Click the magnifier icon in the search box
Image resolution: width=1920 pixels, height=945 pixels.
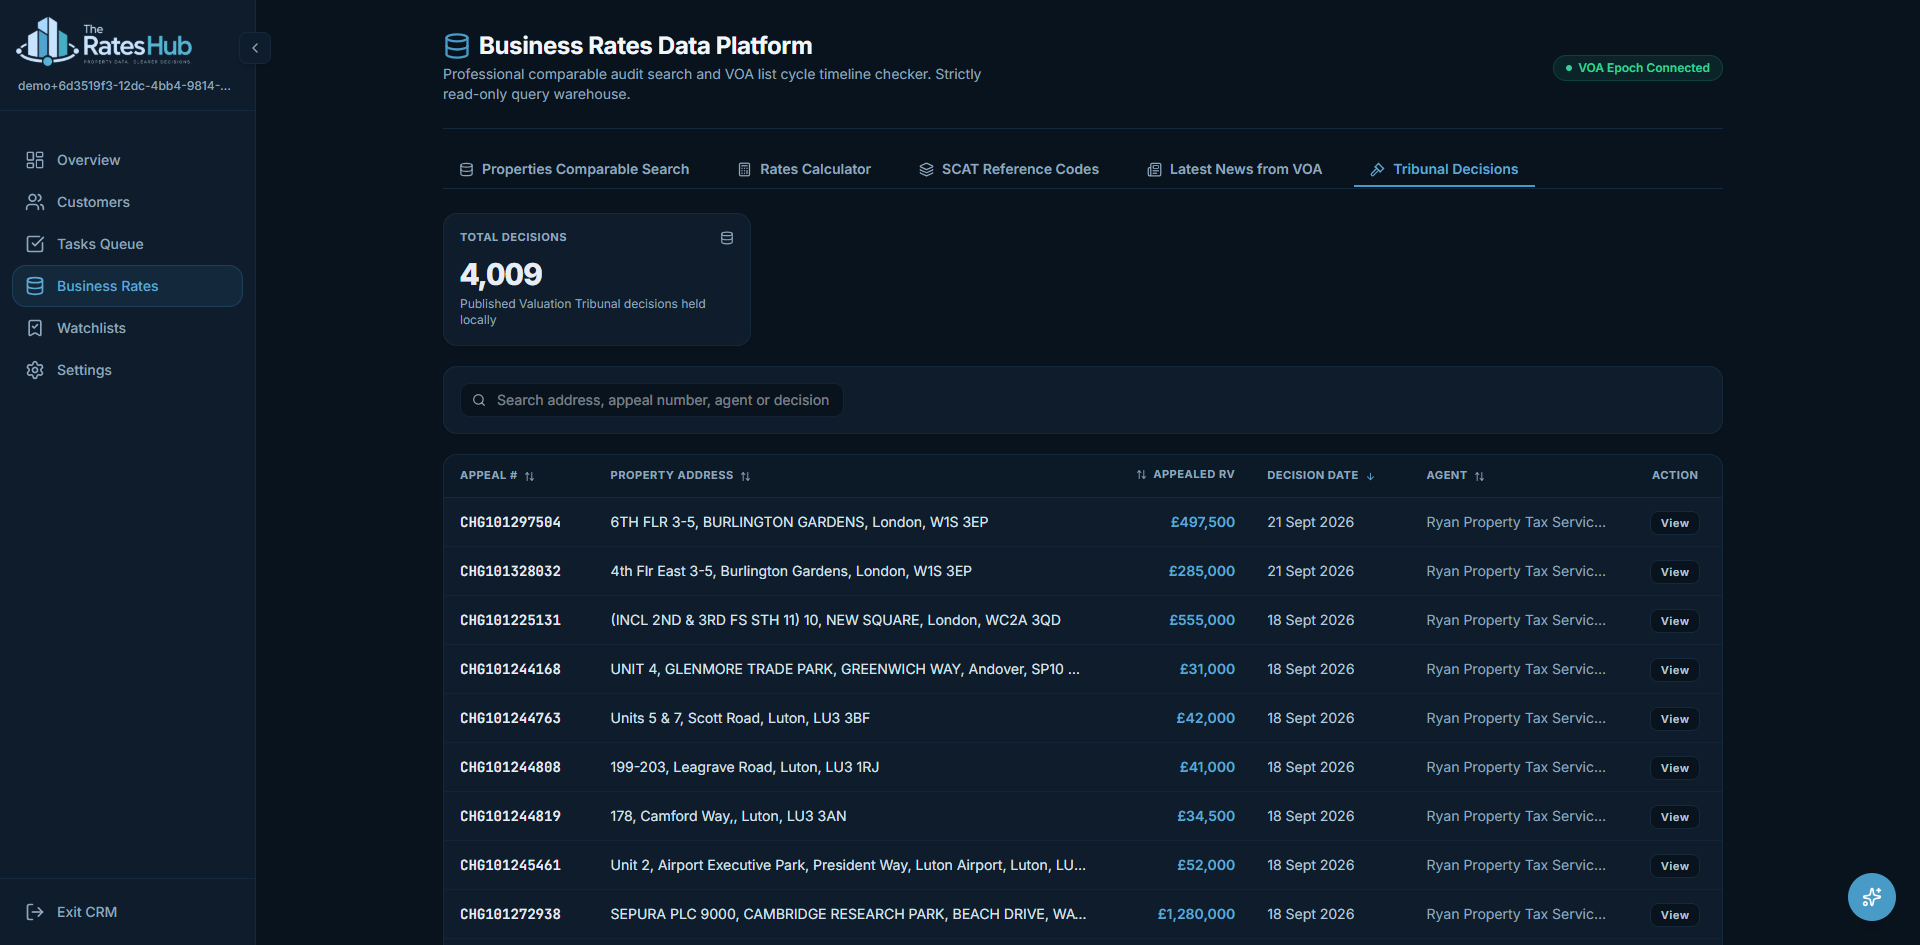pos(479,400)
